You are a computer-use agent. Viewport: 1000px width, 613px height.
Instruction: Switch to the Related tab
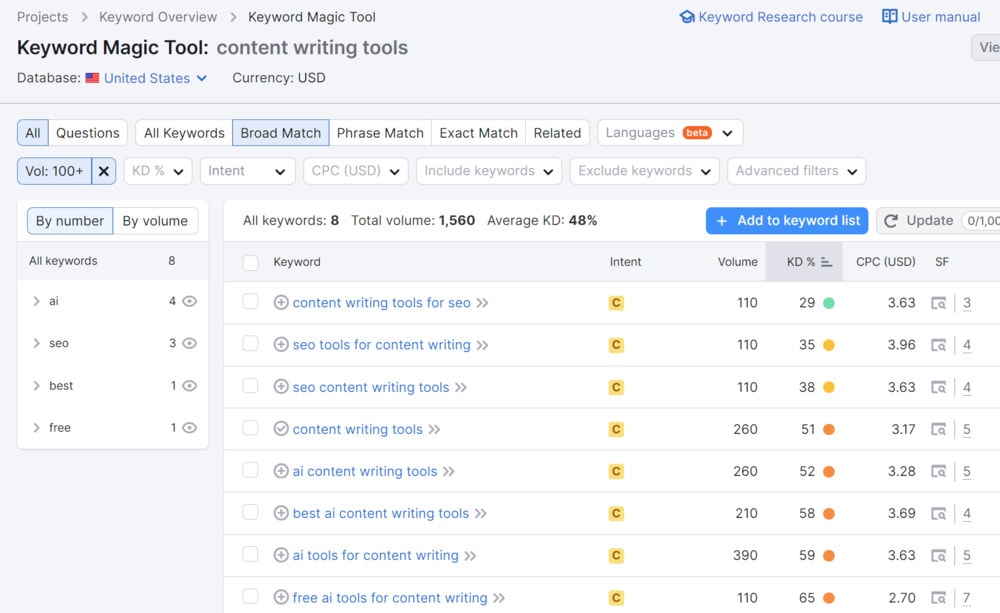[557, 133]
